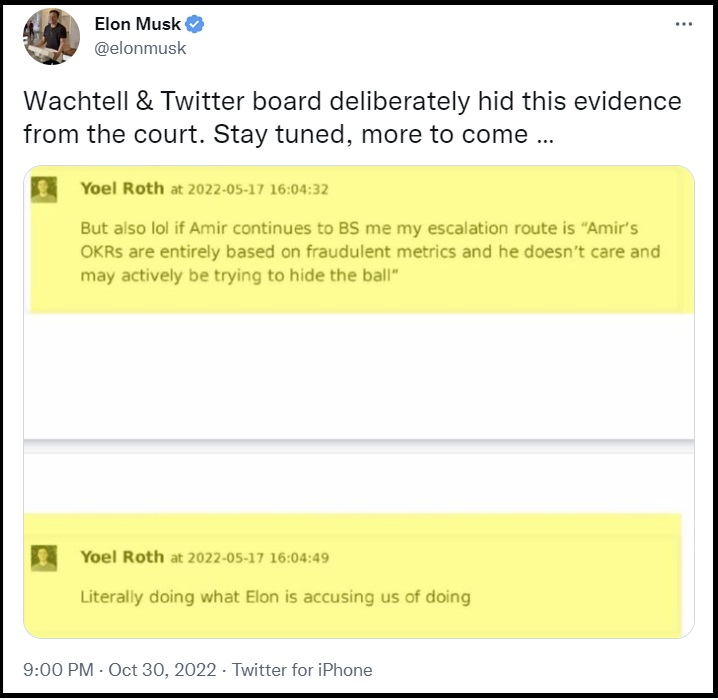718x700 pixels.
Task: Open Elon Musk's profile picture
Action: point(51,36)
